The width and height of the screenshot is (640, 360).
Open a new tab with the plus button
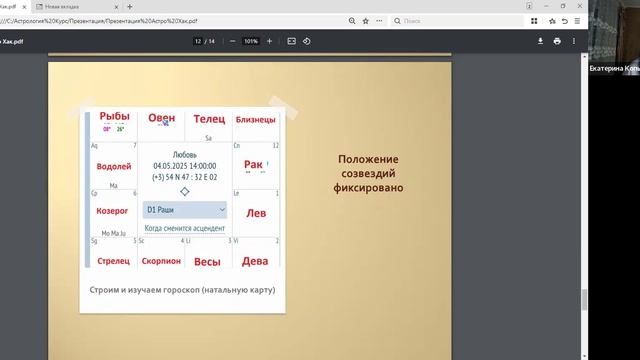point(130,7)
